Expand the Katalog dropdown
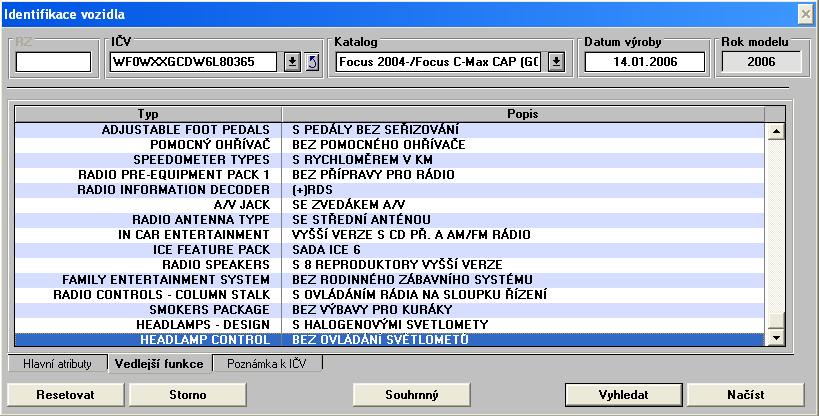This screenshot has height=416, width=819. (556, 62)
